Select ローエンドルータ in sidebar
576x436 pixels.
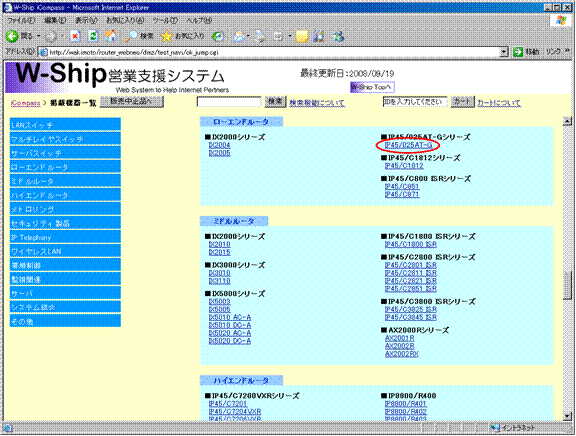(x=65, y=167)
